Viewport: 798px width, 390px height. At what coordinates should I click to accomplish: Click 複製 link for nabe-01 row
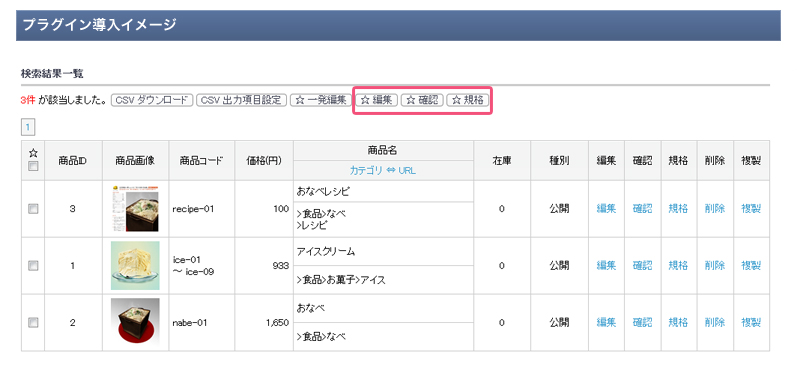(751, 322)
